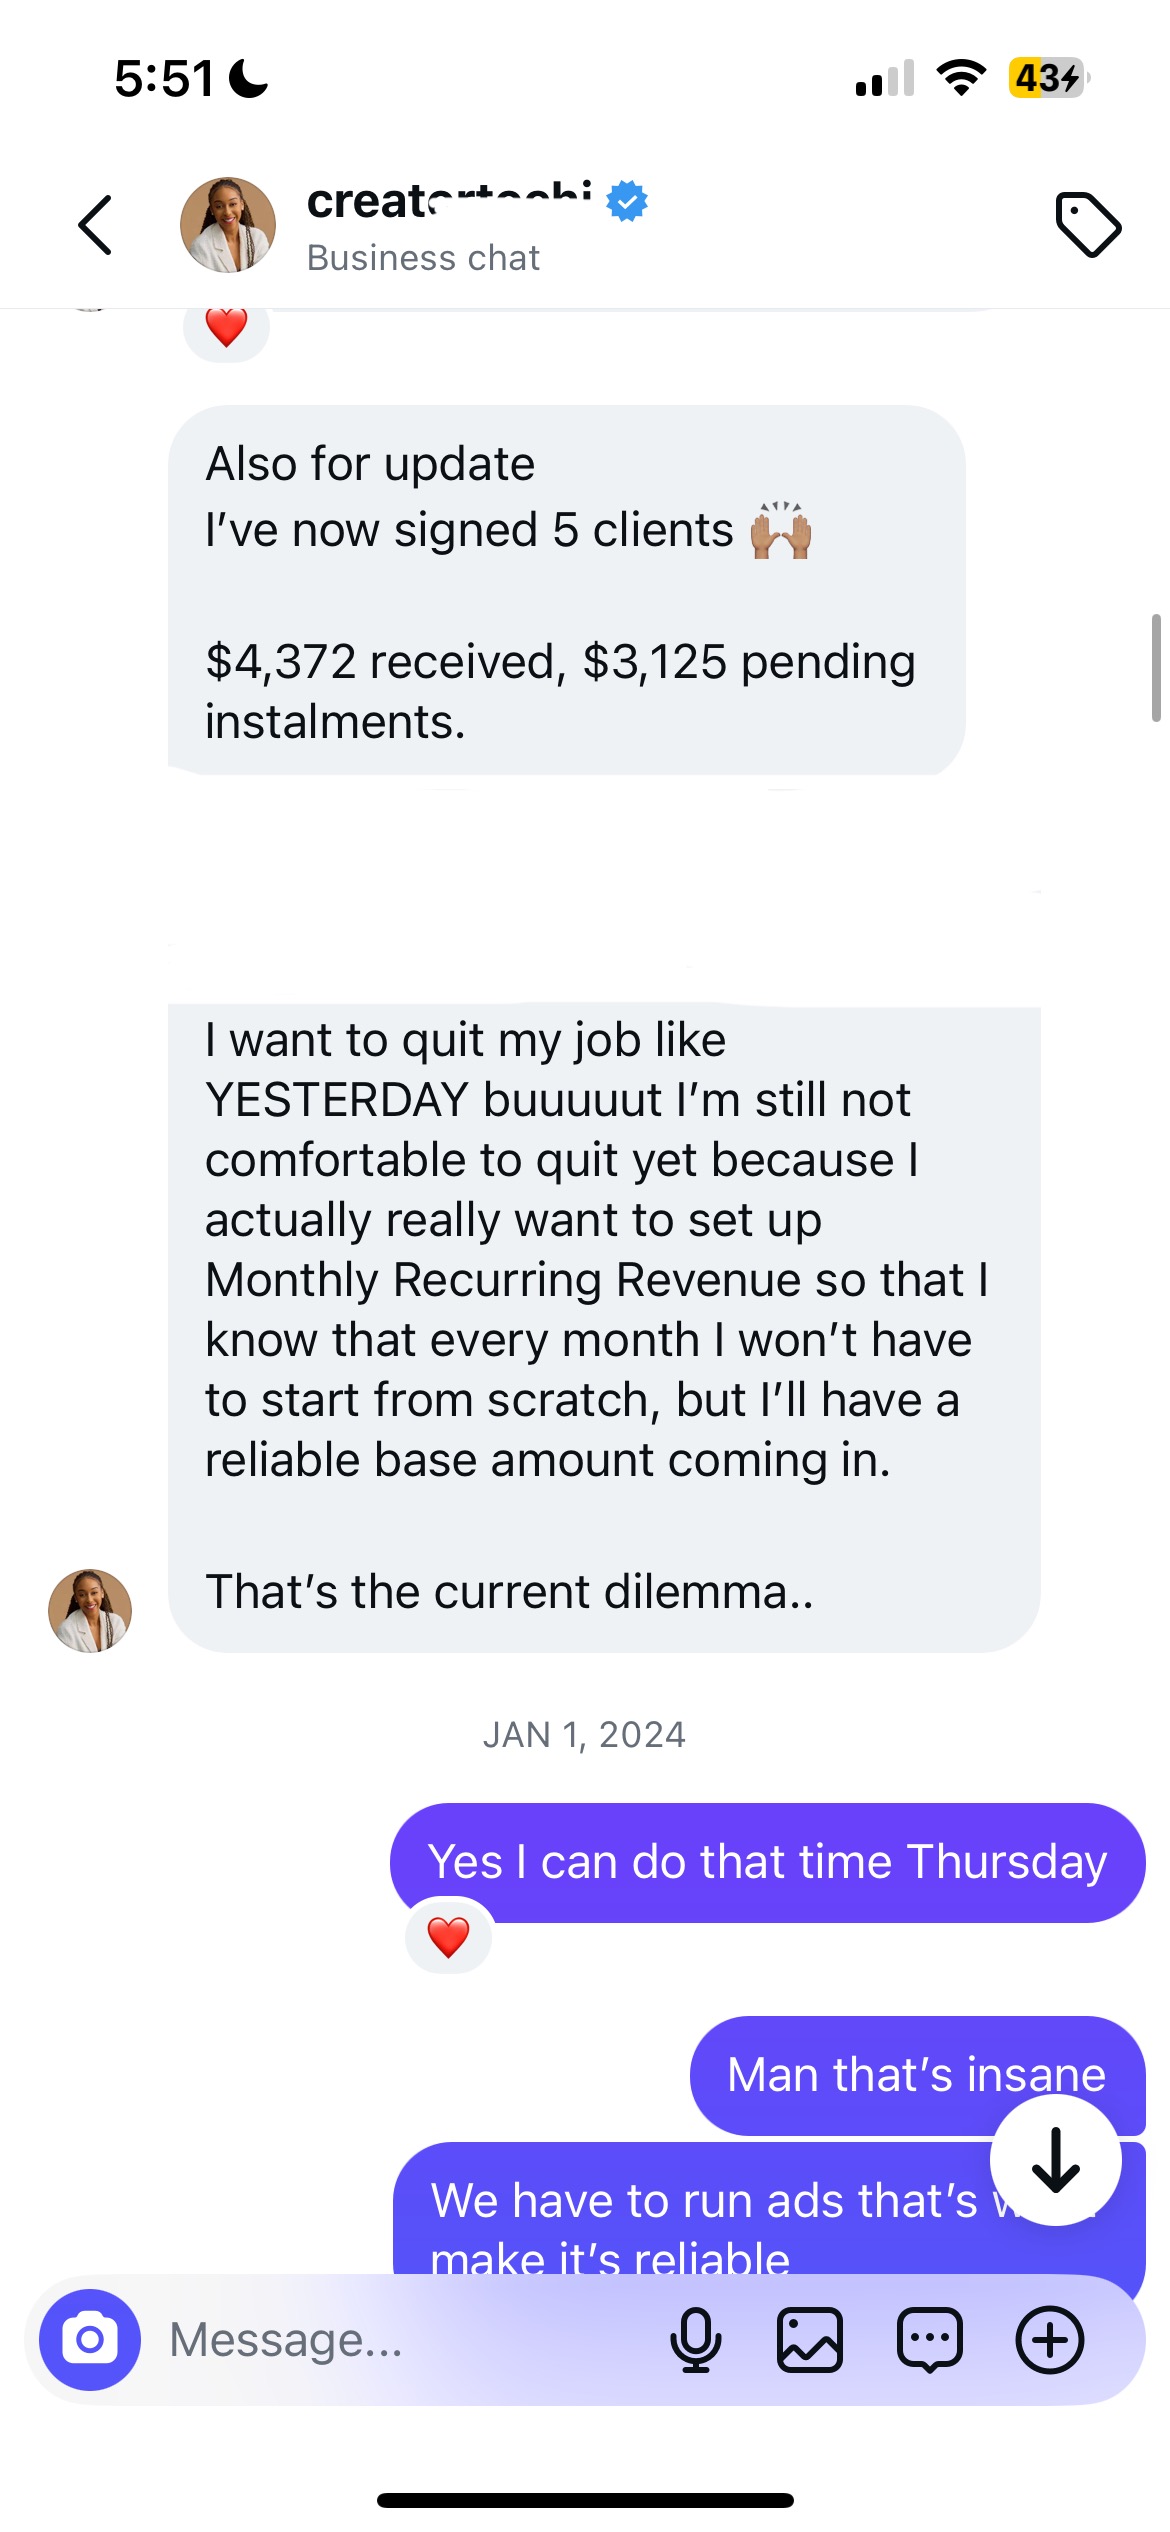The height and width of the screenshot is (2532, 1170).
Task: Tap the back arrow to leave chat
Action: point(96,225)
